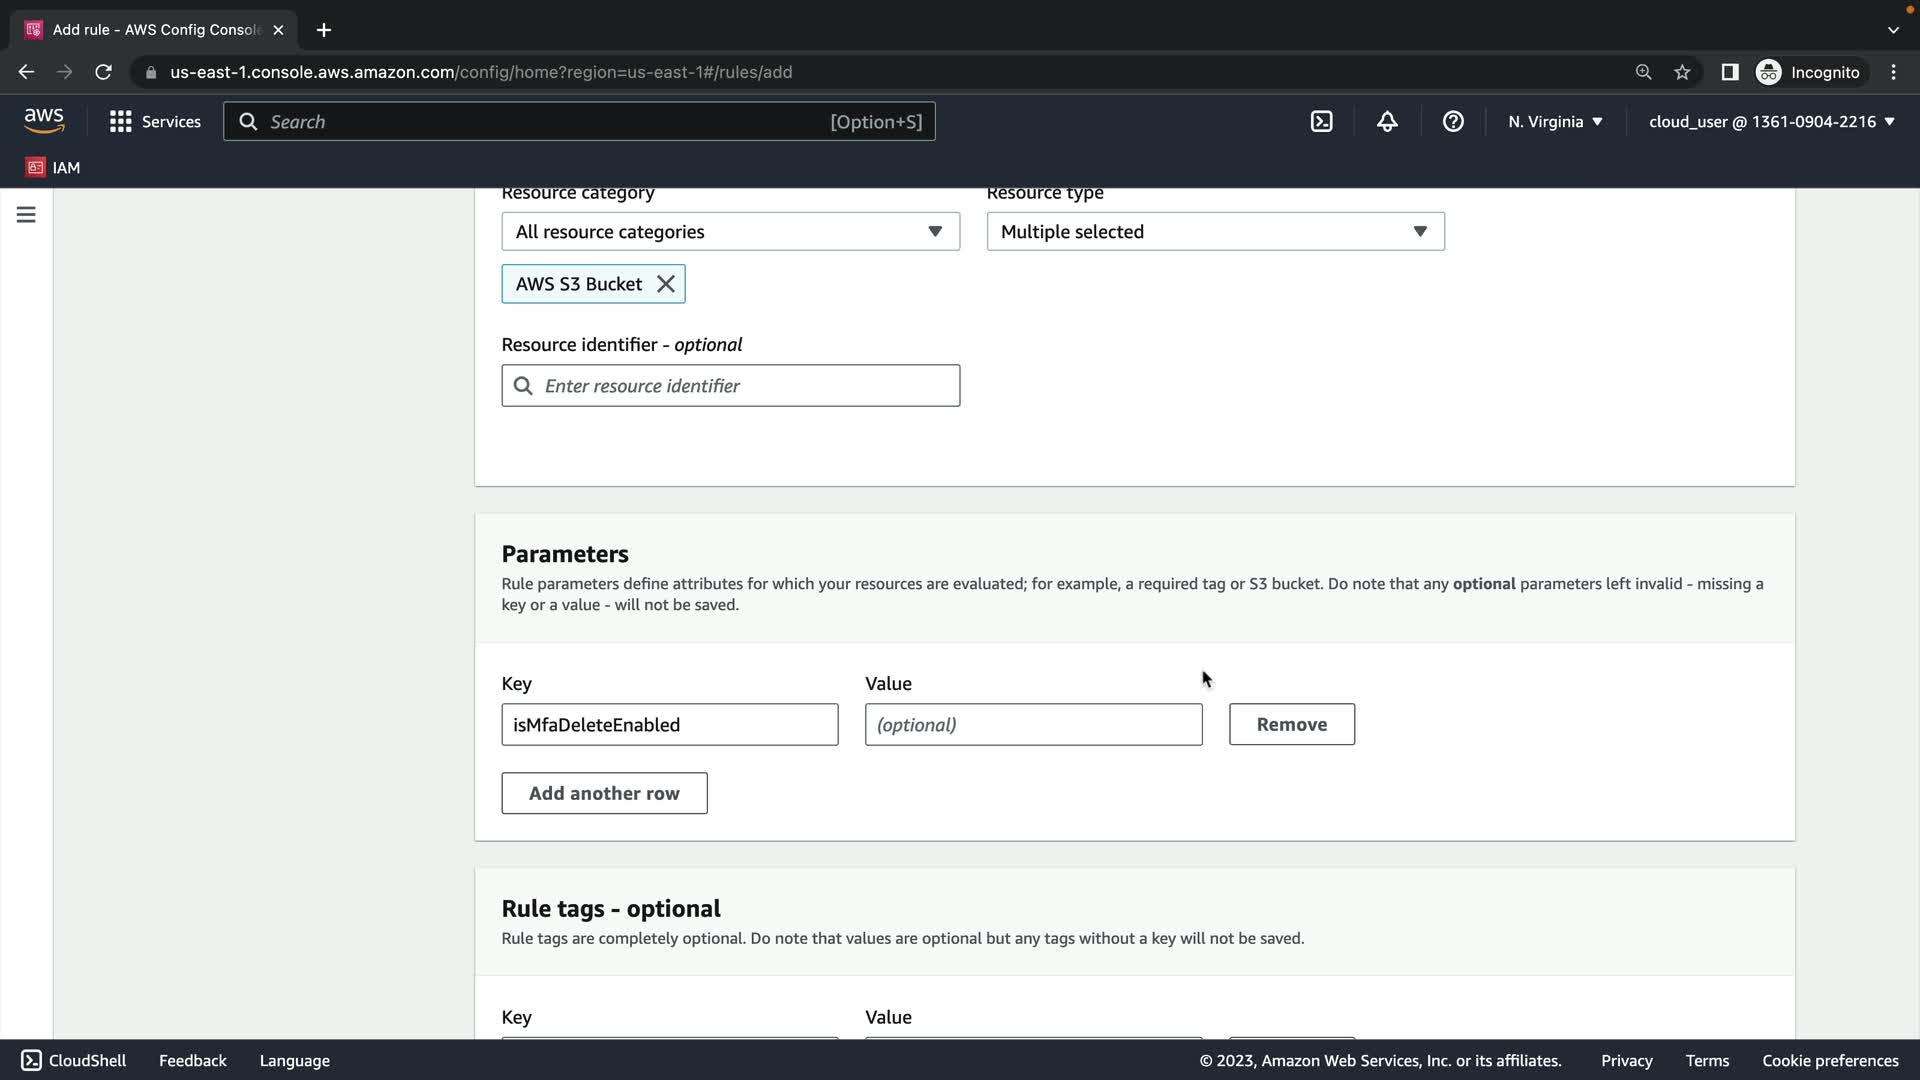Click Add another row button

pyautogui.click(x=604, y=793)
